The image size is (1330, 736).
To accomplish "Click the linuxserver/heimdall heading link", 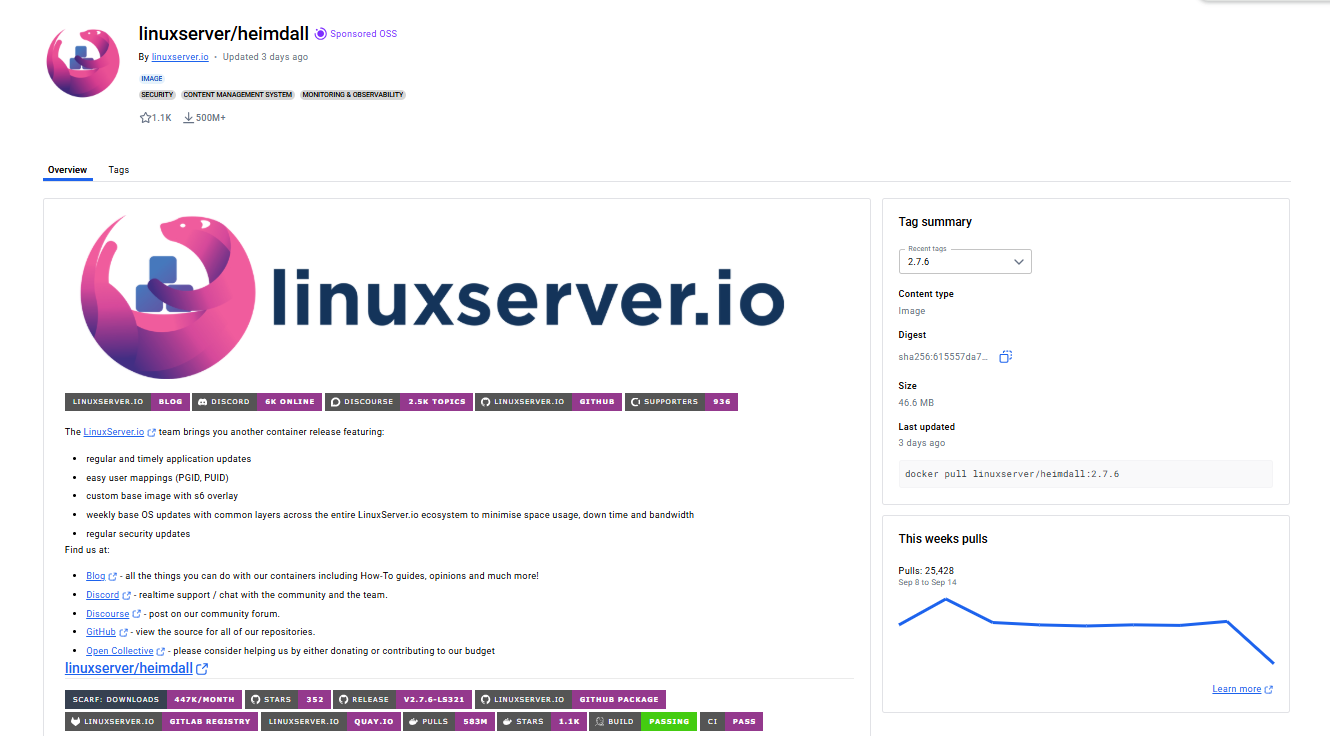I will tap(129, 668).
